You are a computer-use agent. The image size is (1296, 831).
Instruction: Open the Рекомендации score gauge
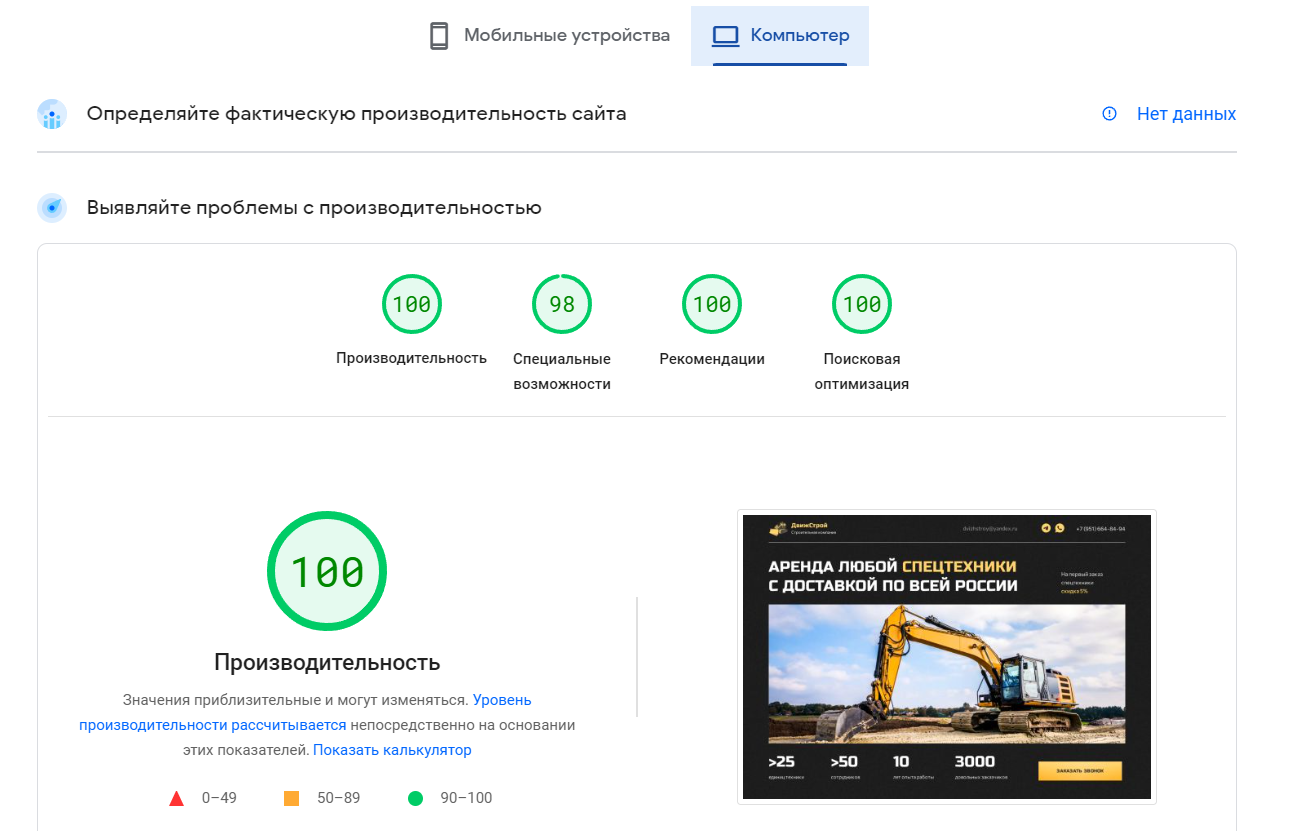712,304
